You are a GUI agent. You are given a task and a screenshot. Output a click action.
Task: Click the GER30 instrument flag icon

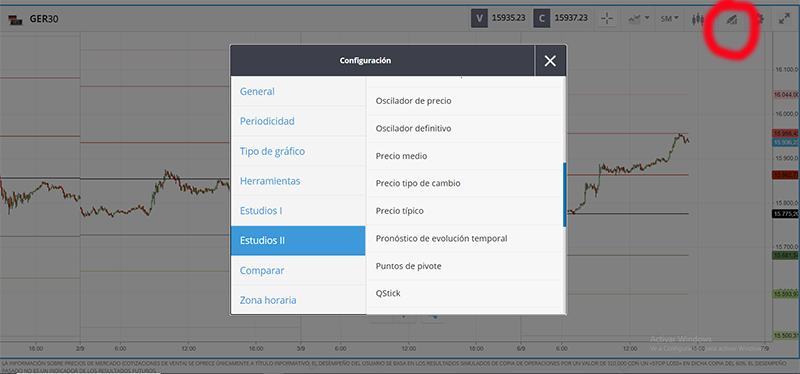[x=16, y=20]
